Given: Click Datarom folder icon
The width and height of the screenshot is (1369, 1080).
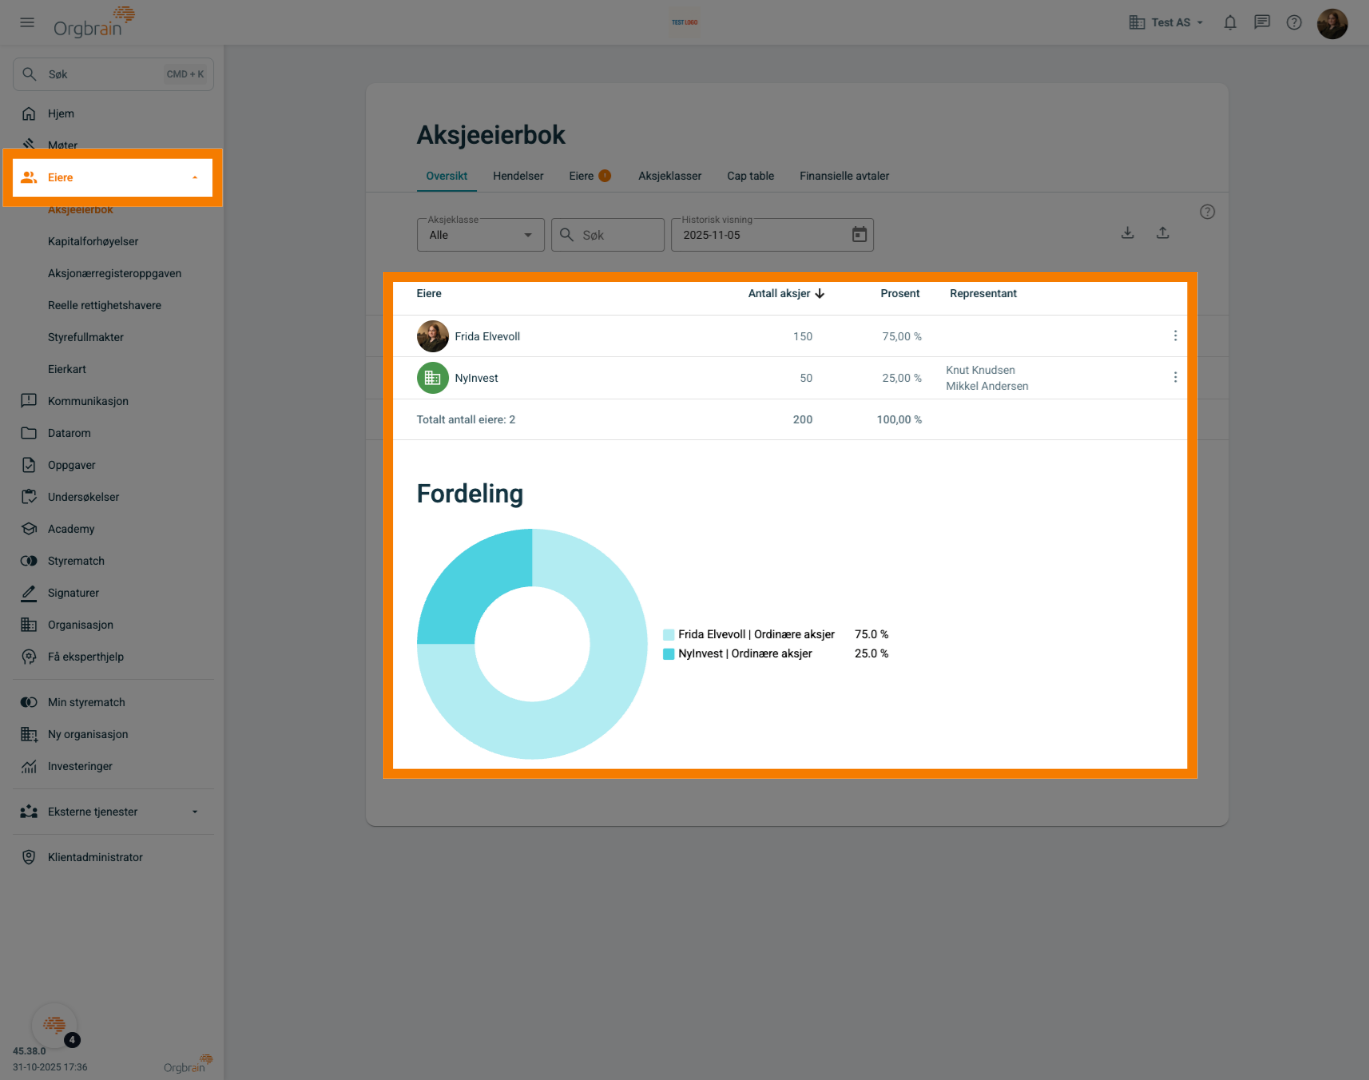Looking at the screenshot, I should coord(29,433).
